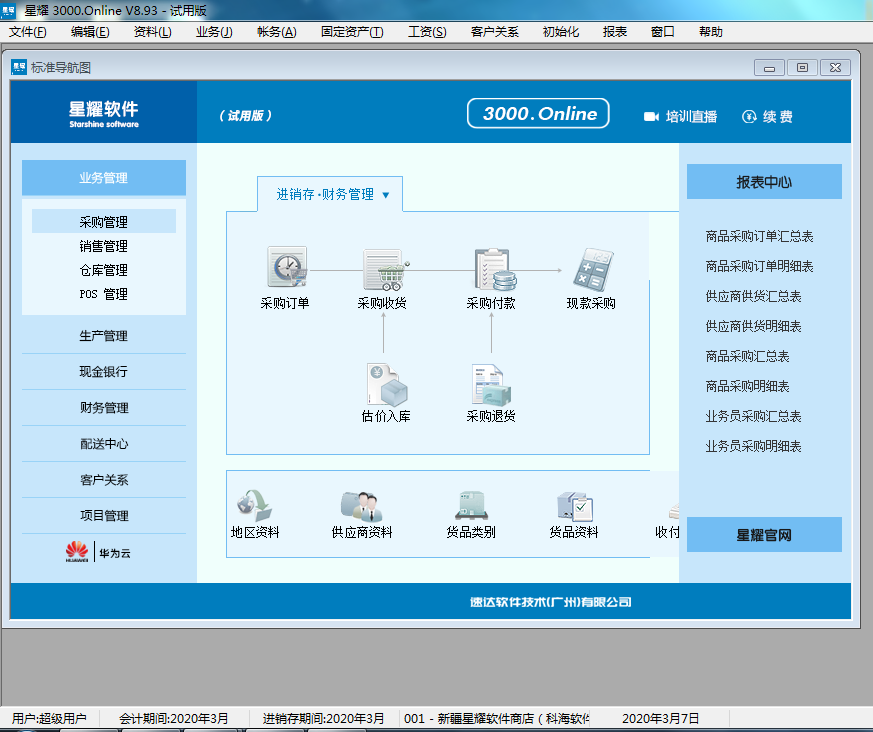Select 采购管理 in the sidebar
873x732 pixels.
click(104, 222)
